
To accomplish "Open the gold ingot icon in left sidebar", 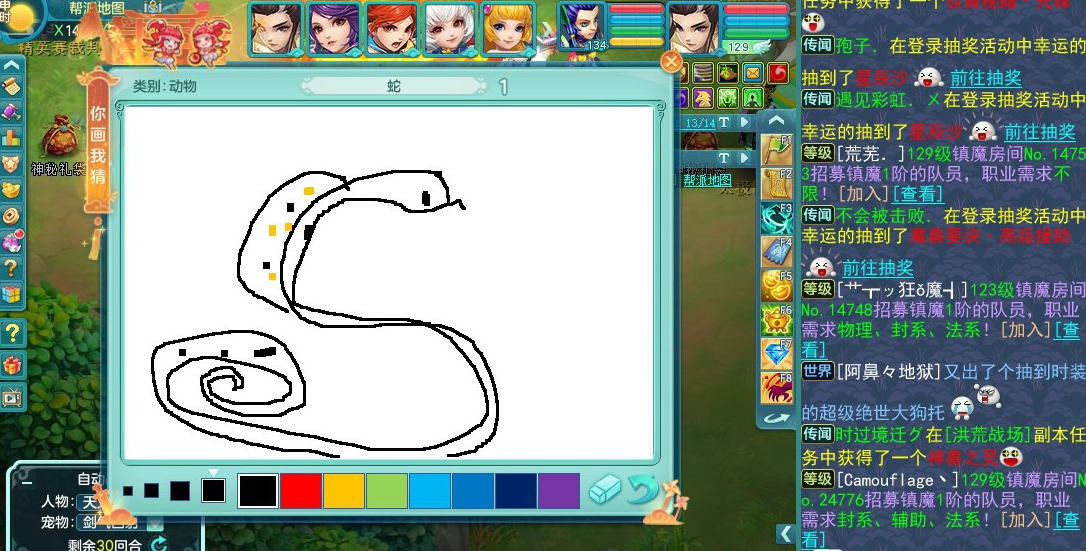I will click(12, 189).
